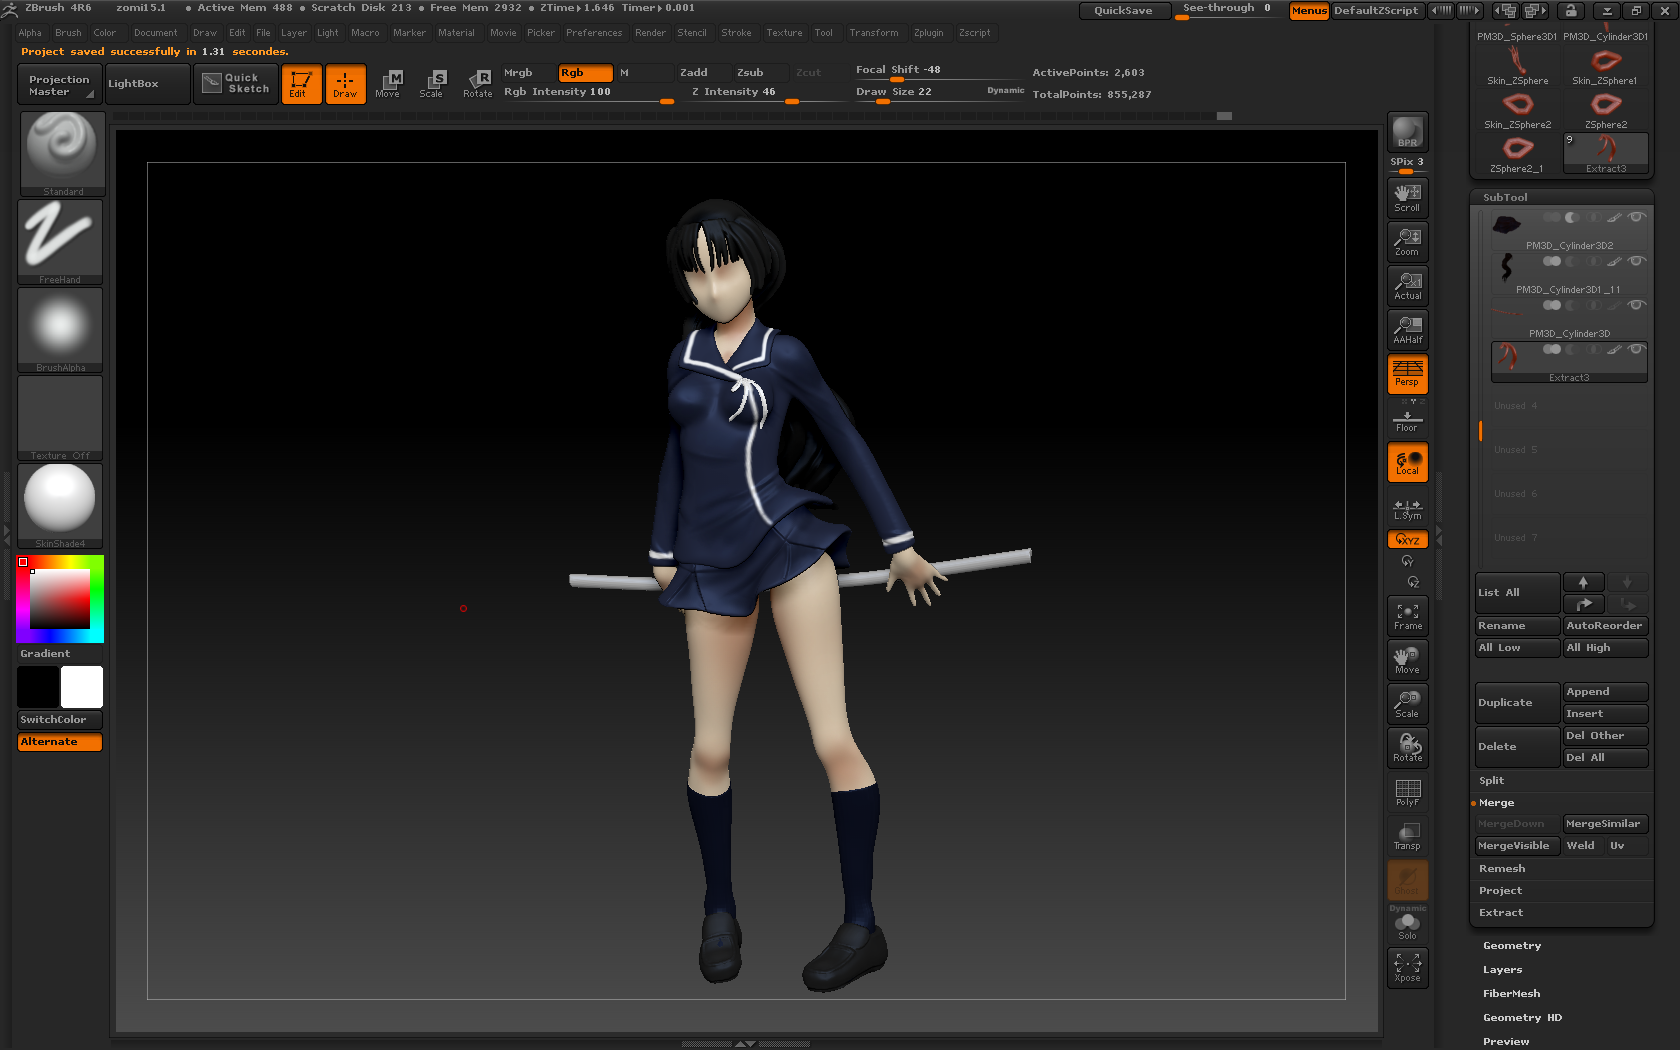Click the Append subtool button
The image size is (1680, 1050).
(1605, 692)
